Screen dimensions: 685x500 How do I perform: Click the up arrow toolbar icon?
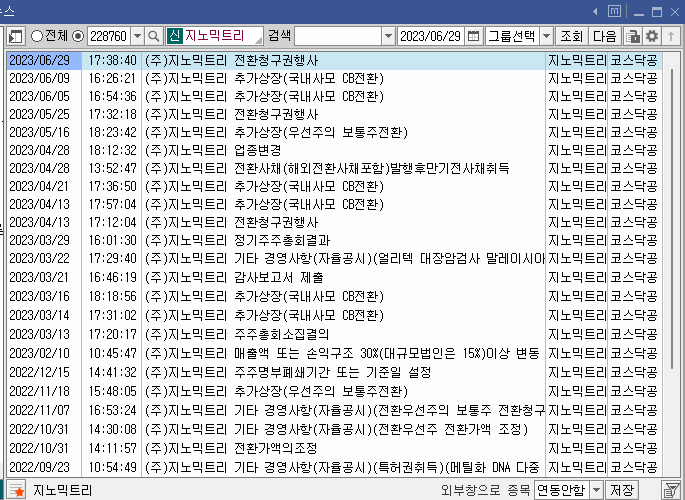point(671,36)
